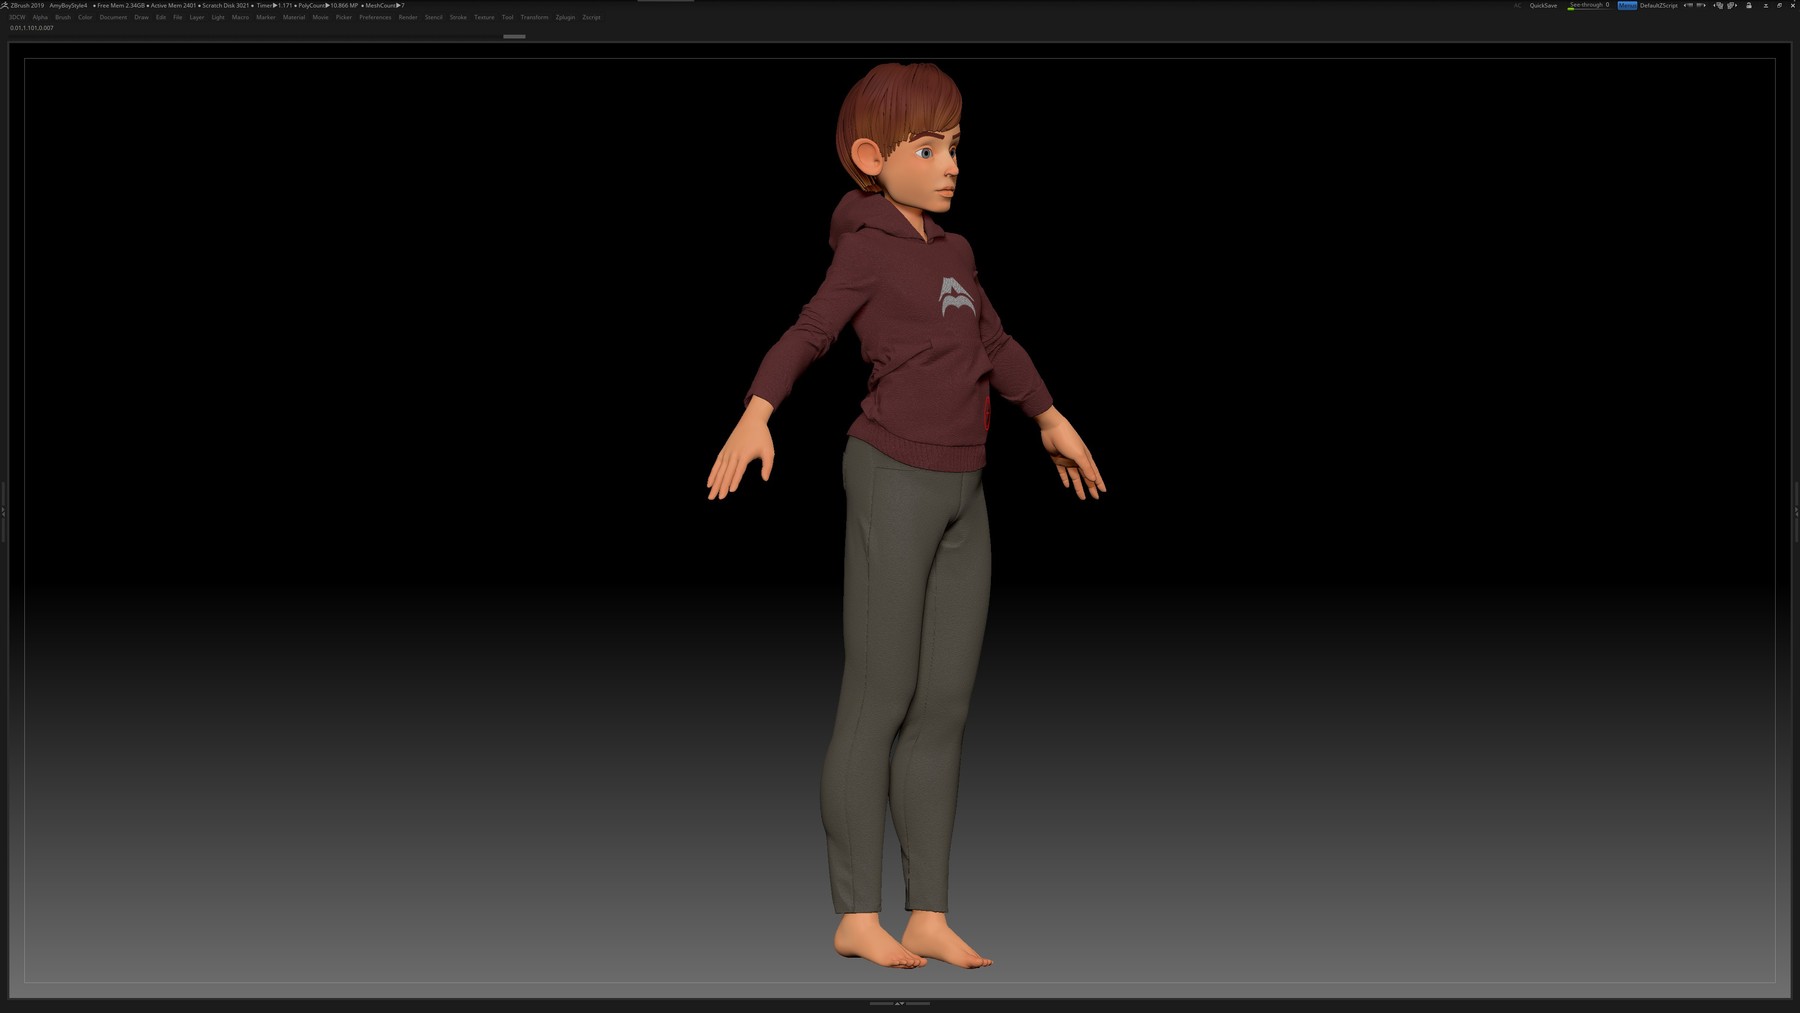This screenshot has height=1013, width=1800.
Task: Open the Brush menu
Action: click(63, 17)
